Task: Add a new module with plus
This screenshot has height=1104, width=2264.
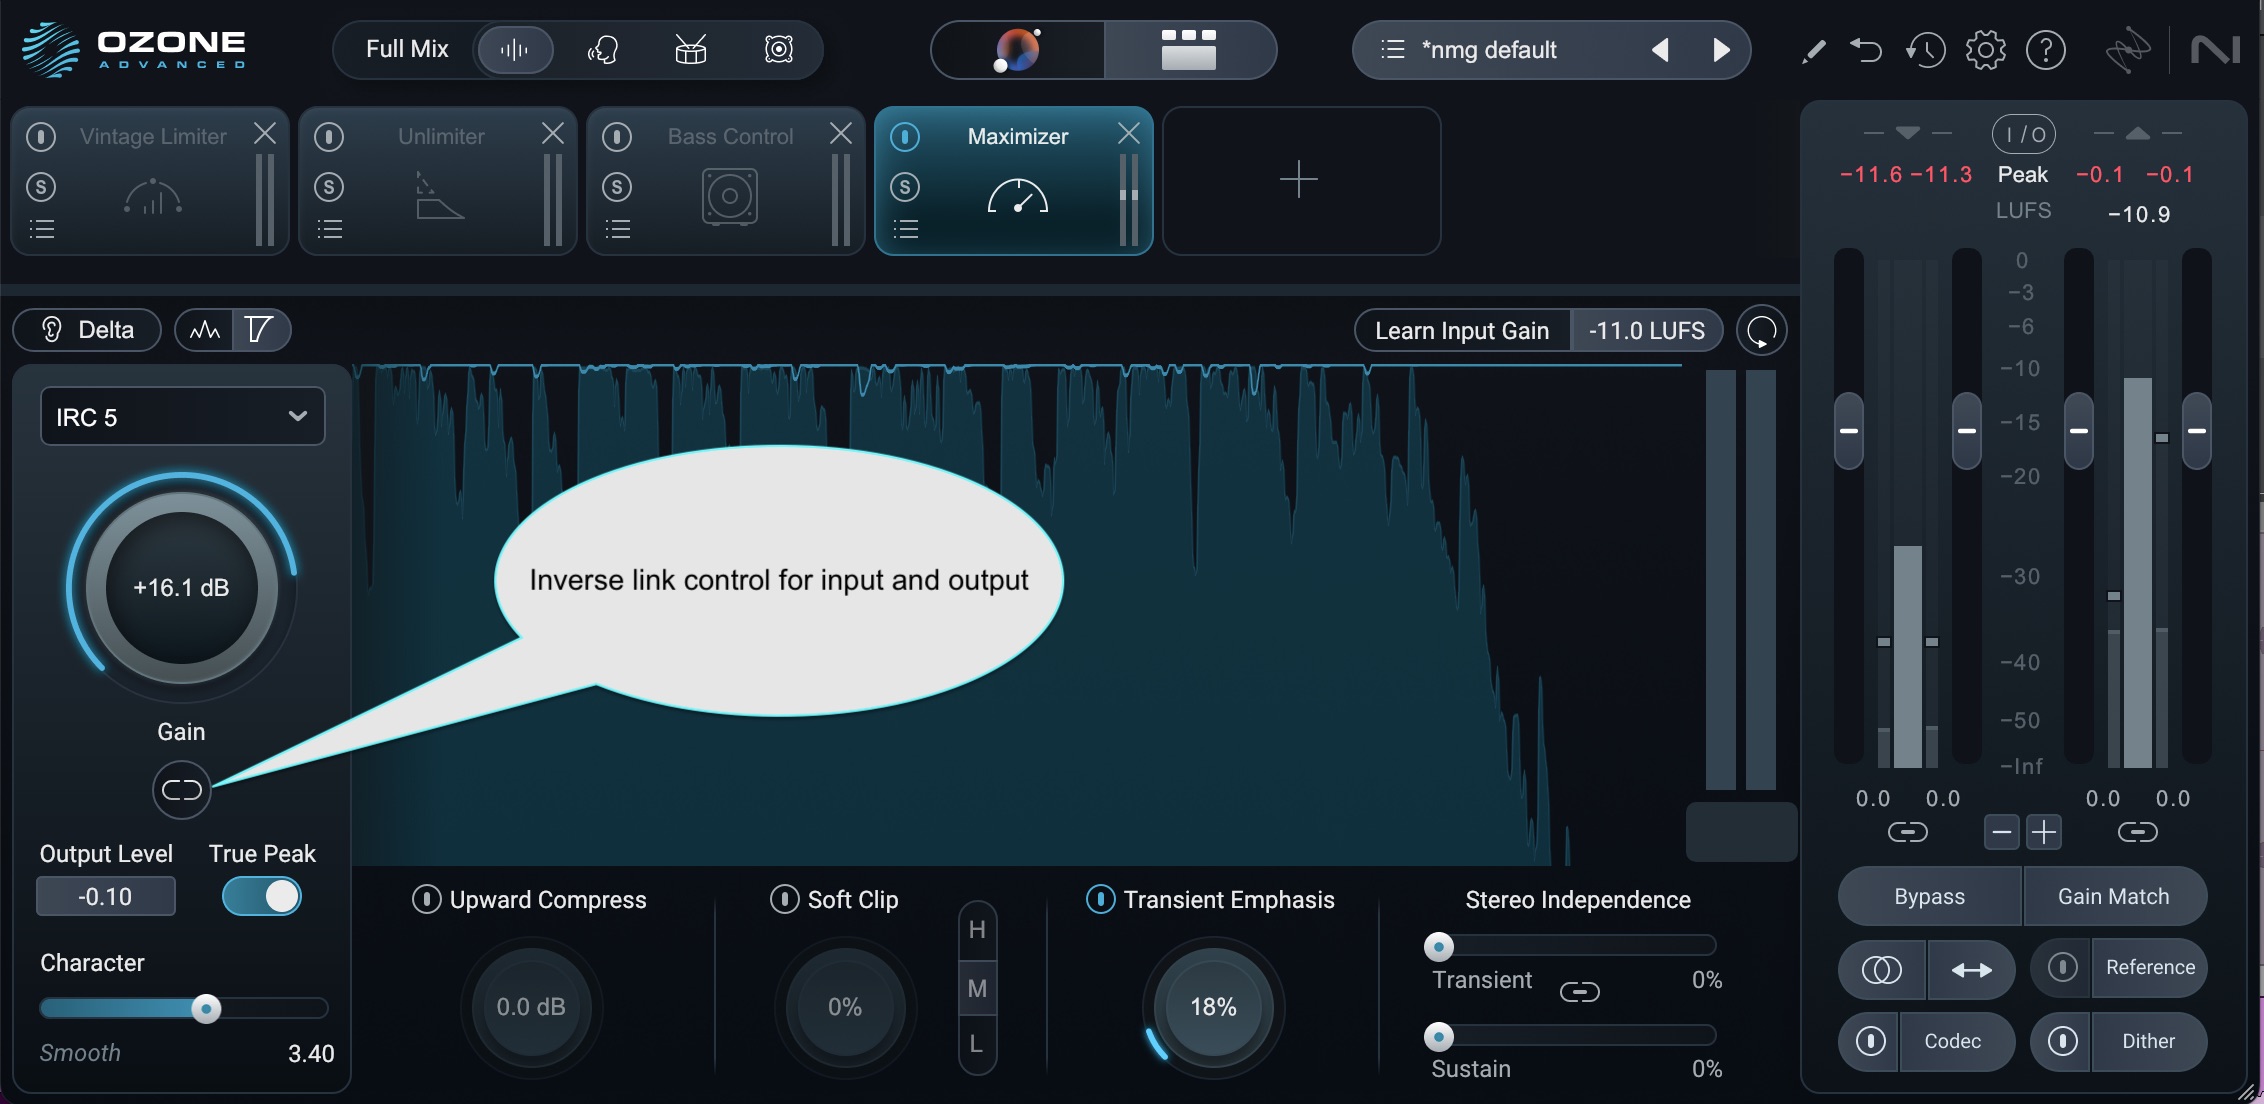Action: coord(1300,180)
